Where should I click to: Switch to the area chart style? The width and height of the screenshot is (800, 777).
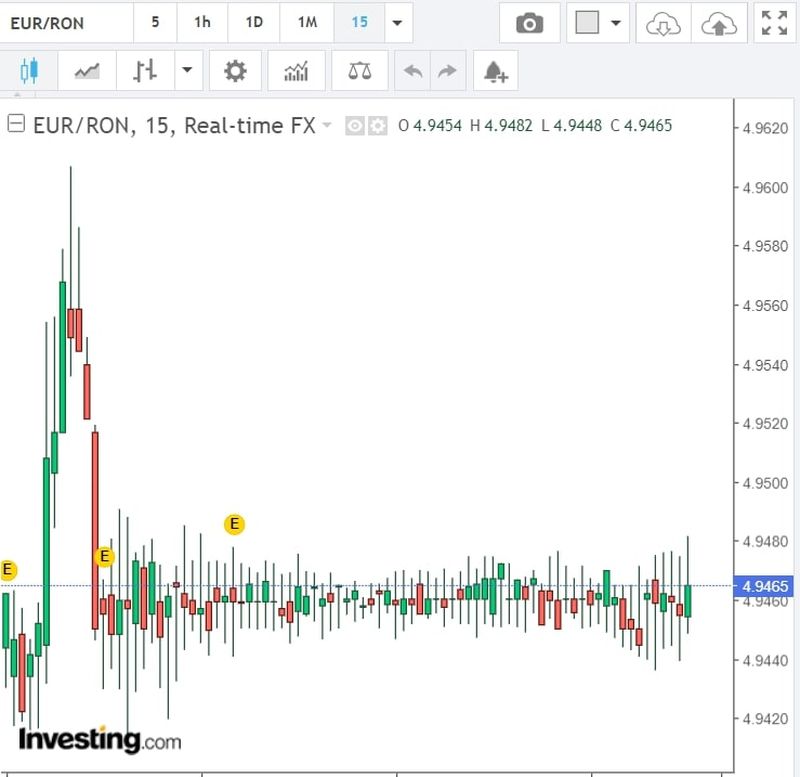(87, 71)
